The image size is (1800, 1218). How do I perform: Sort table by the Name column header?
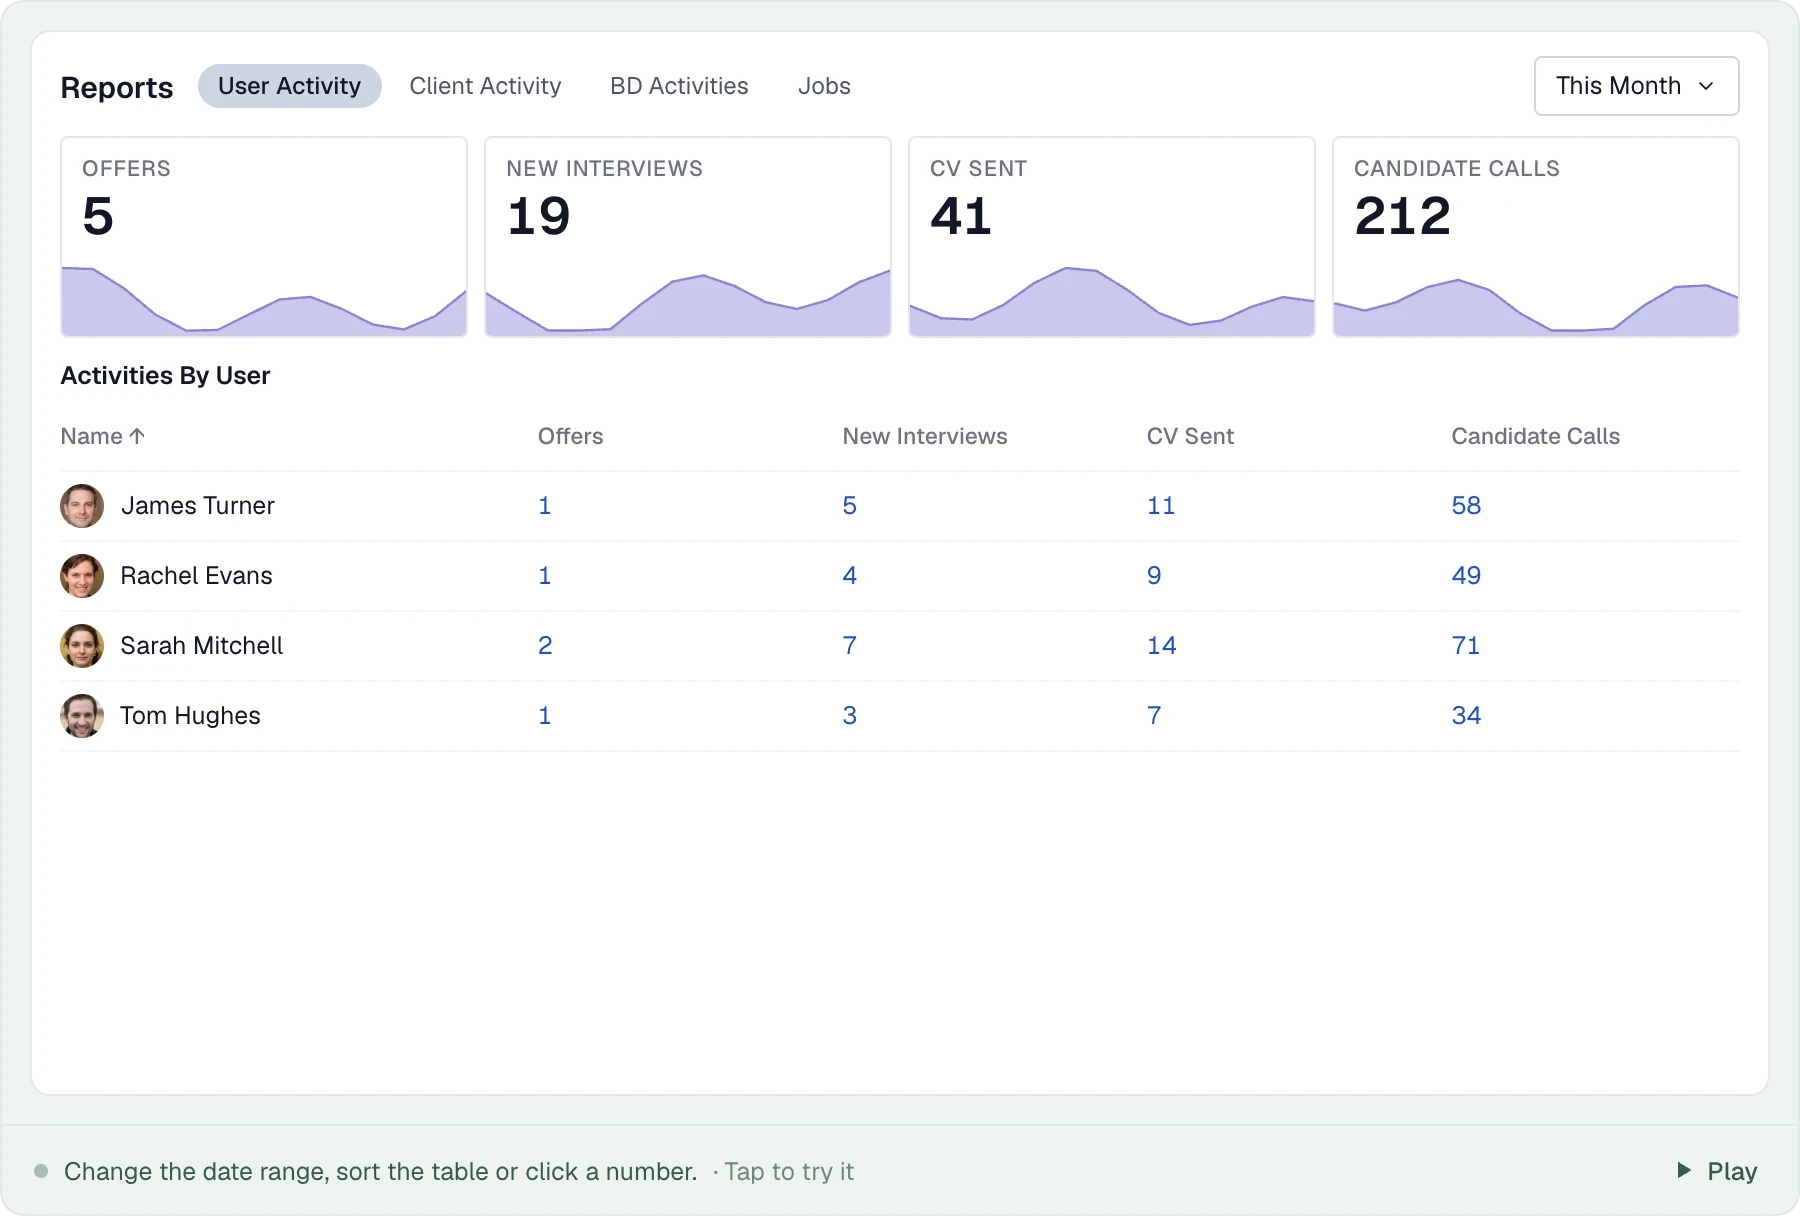(102, 436)
